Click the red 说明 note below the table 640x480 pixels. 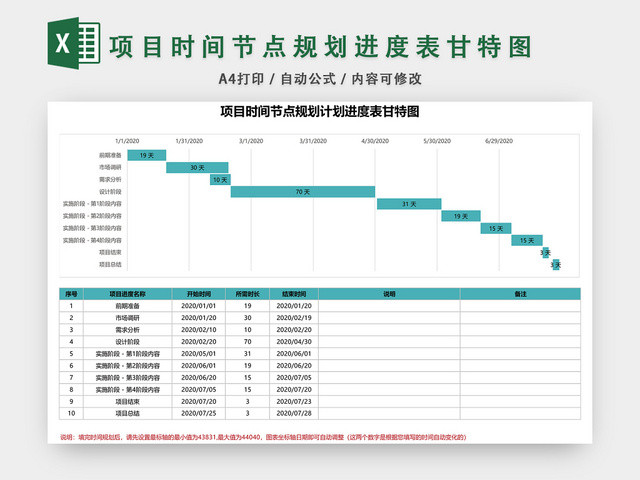[263, 437]
